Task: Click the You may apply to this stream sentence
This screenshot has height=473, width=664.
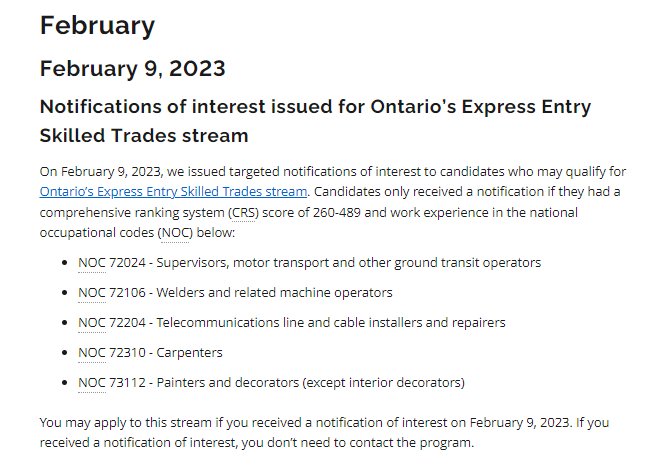Action: tap(324, 432)
